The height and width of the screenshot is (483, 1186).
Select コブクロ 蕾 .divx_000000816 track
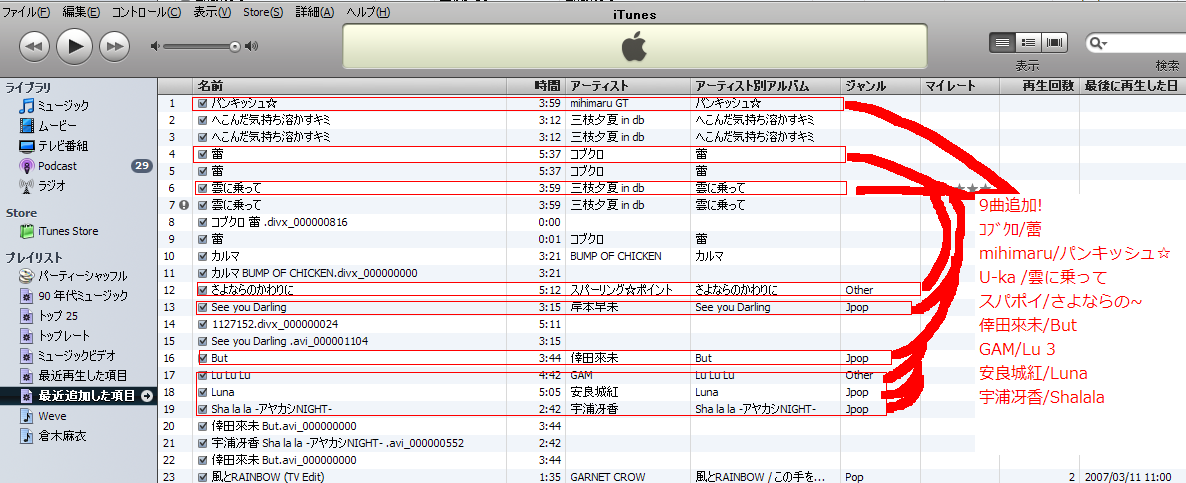(x=279, y=221)
